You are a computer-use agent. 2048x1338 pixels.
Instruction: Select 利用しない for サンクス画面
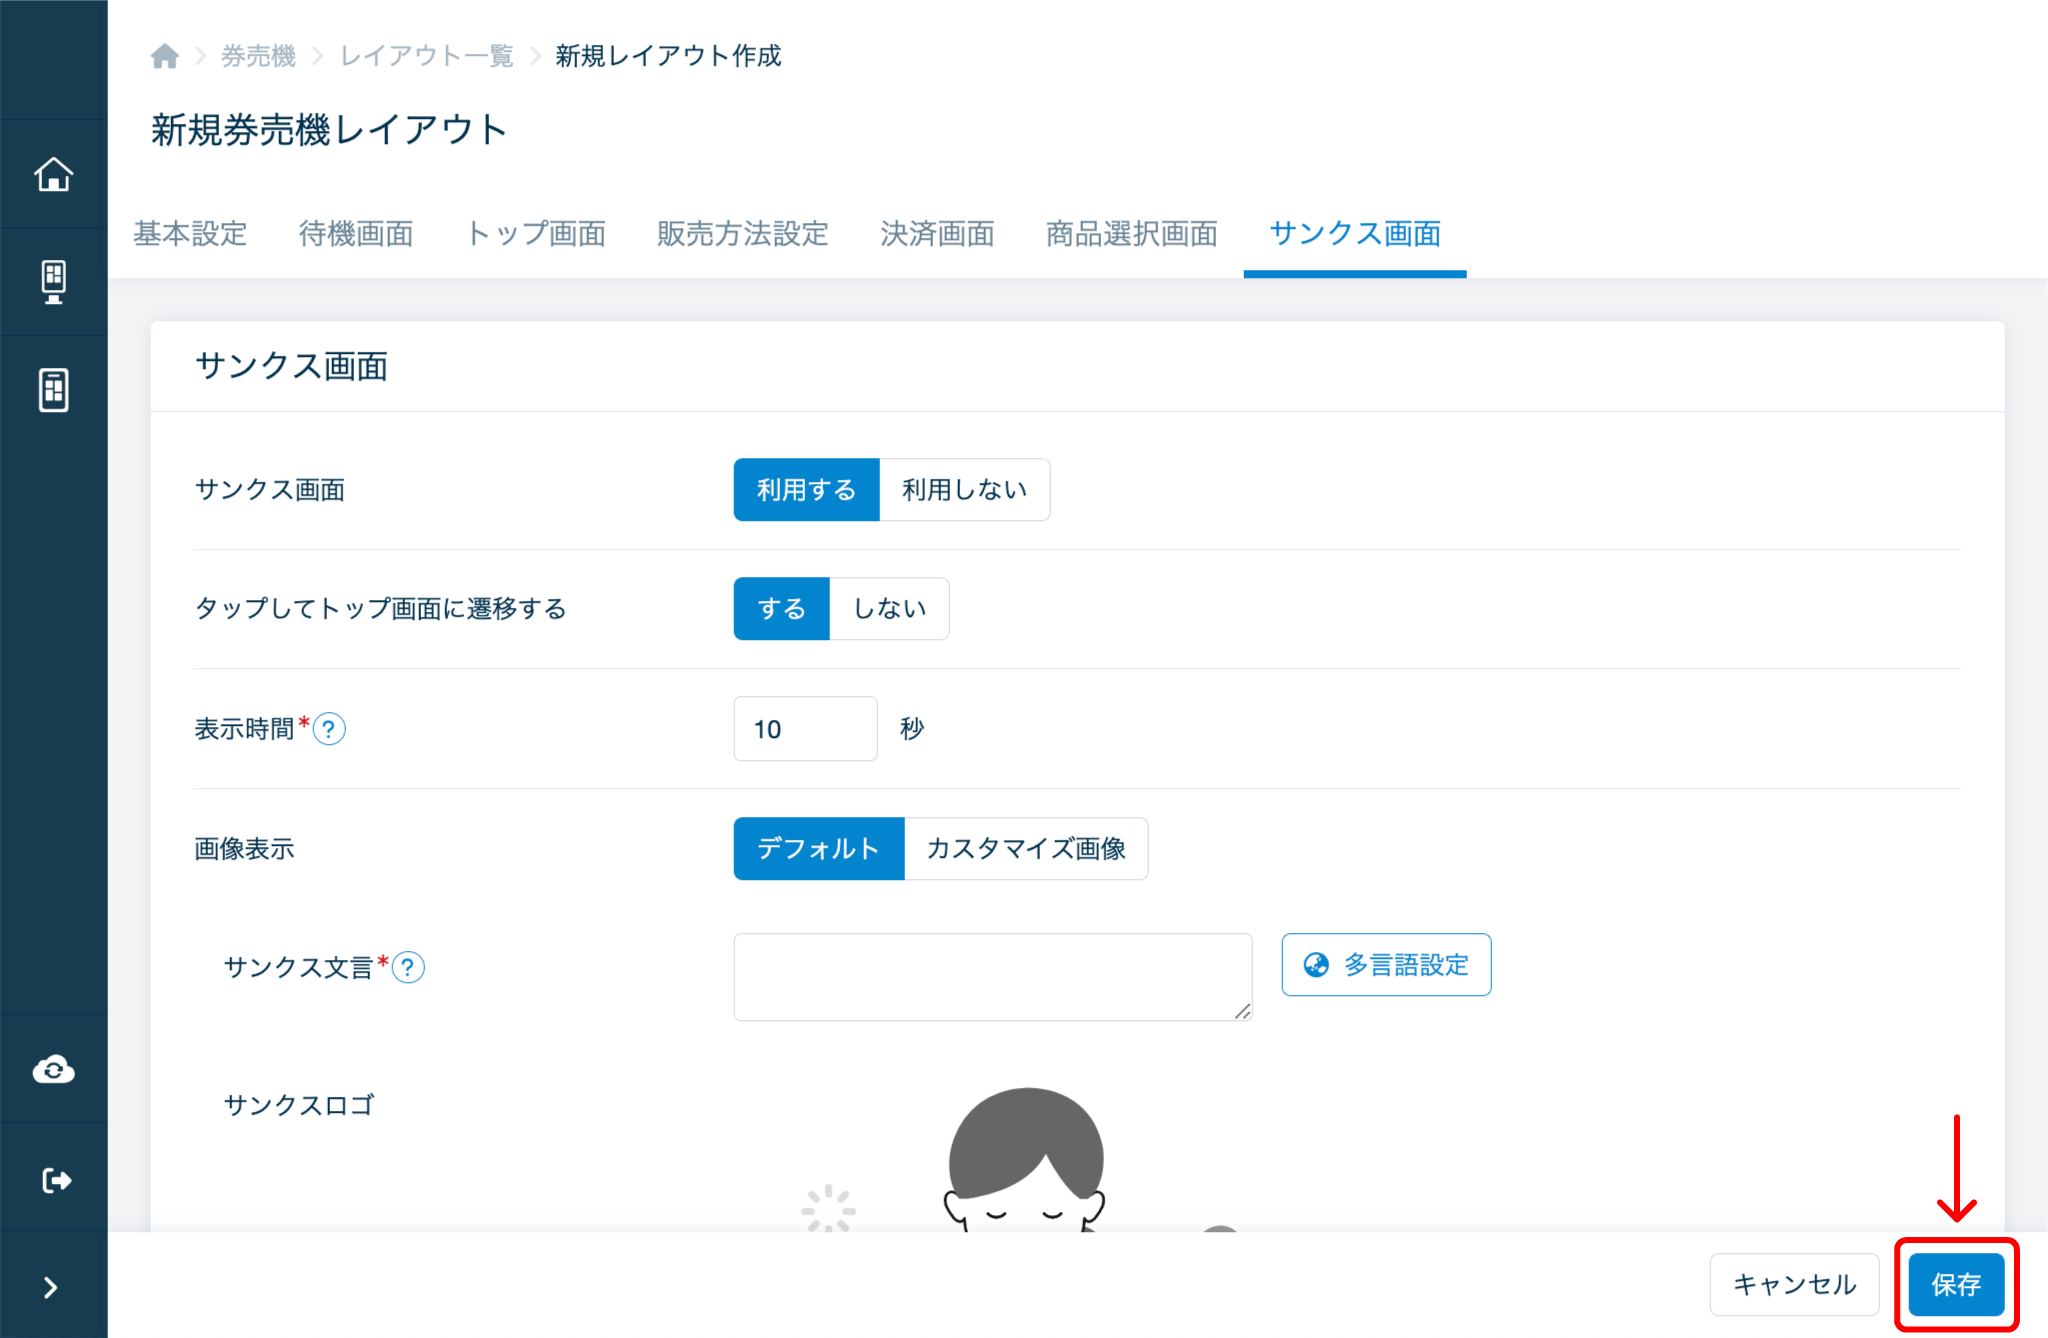click(x=964, y=490)
